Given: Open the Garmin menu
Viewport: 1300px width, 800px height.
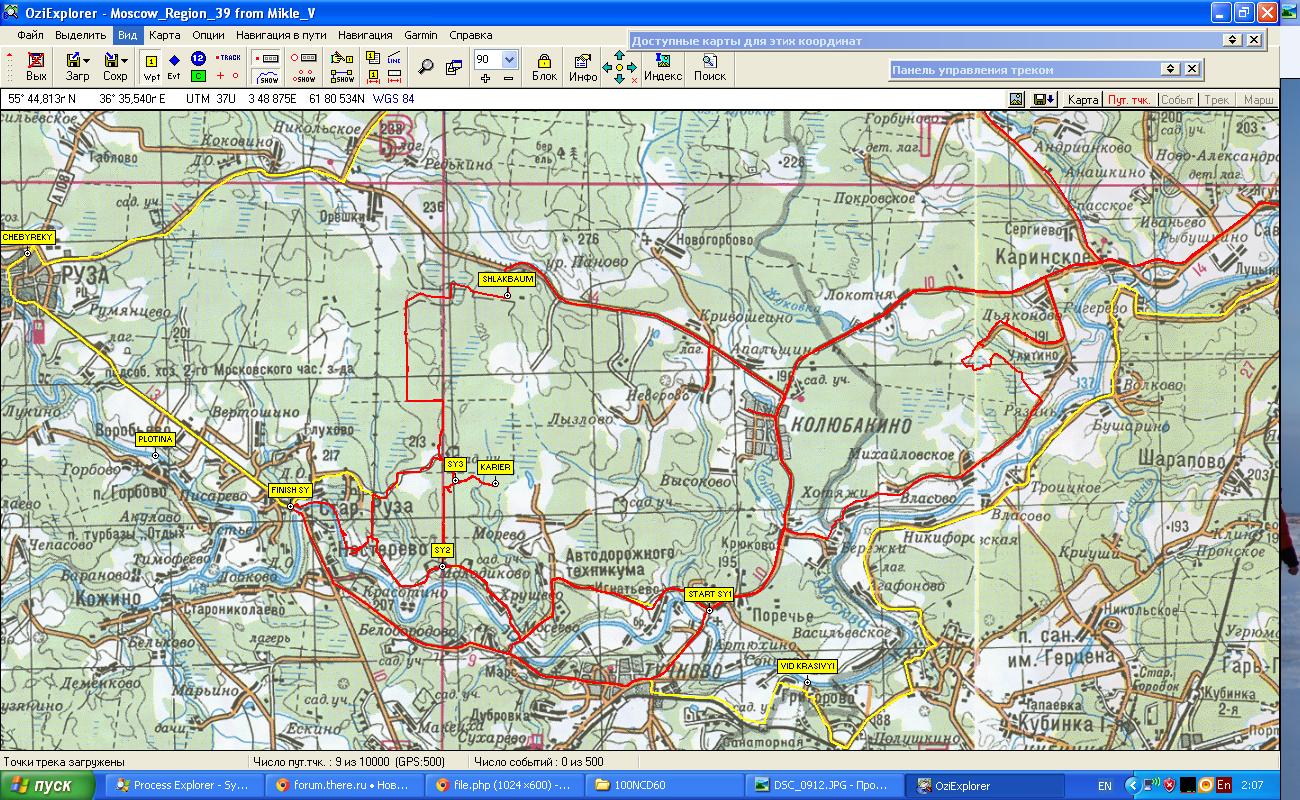Looking at the screenshot, I should tap(420, 34).
